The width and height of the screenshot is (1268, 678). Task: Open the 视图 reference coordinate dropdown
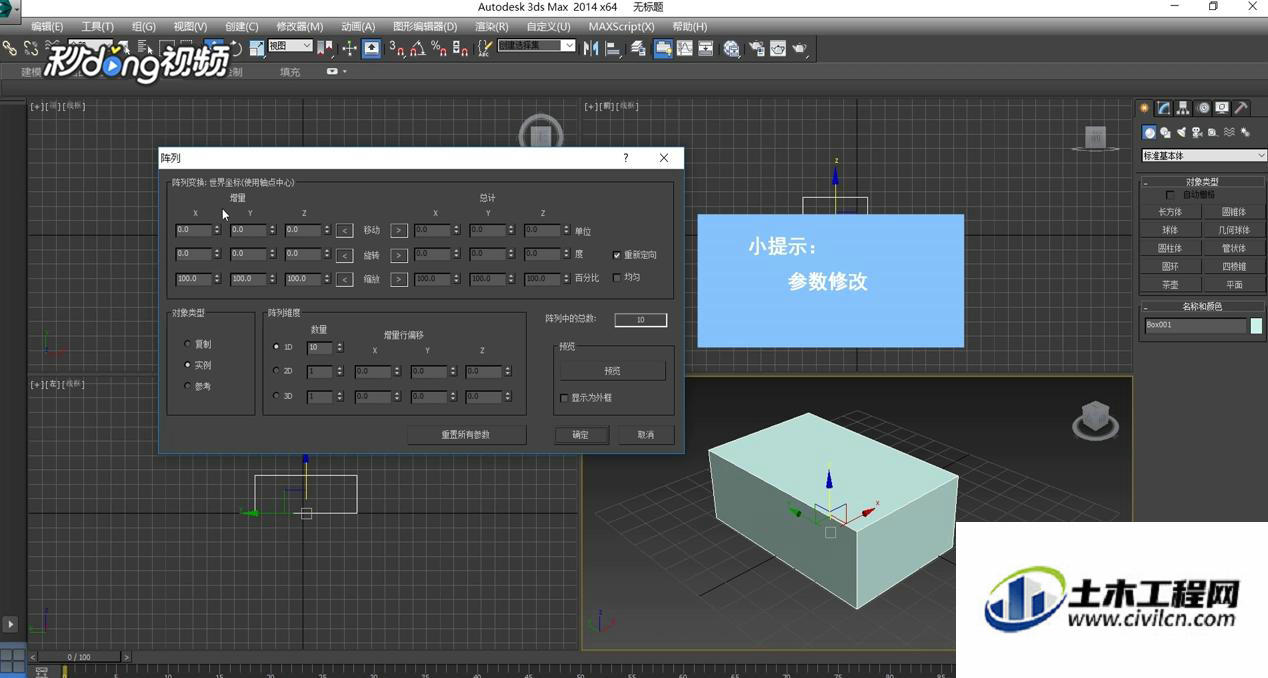point(290,46)
